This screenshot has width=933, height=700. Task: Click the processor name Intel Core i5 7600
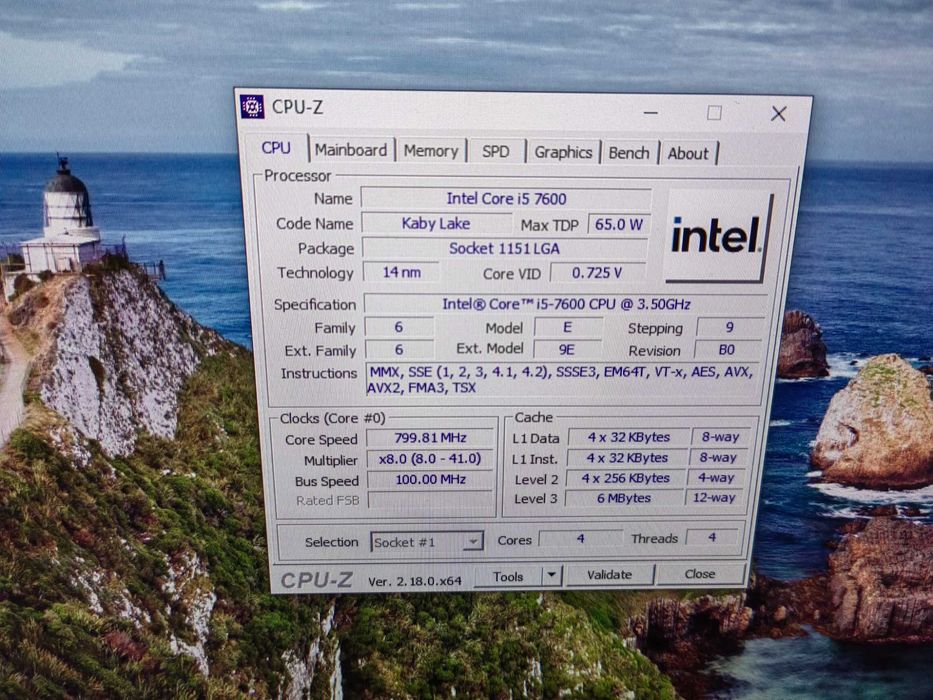506,199
